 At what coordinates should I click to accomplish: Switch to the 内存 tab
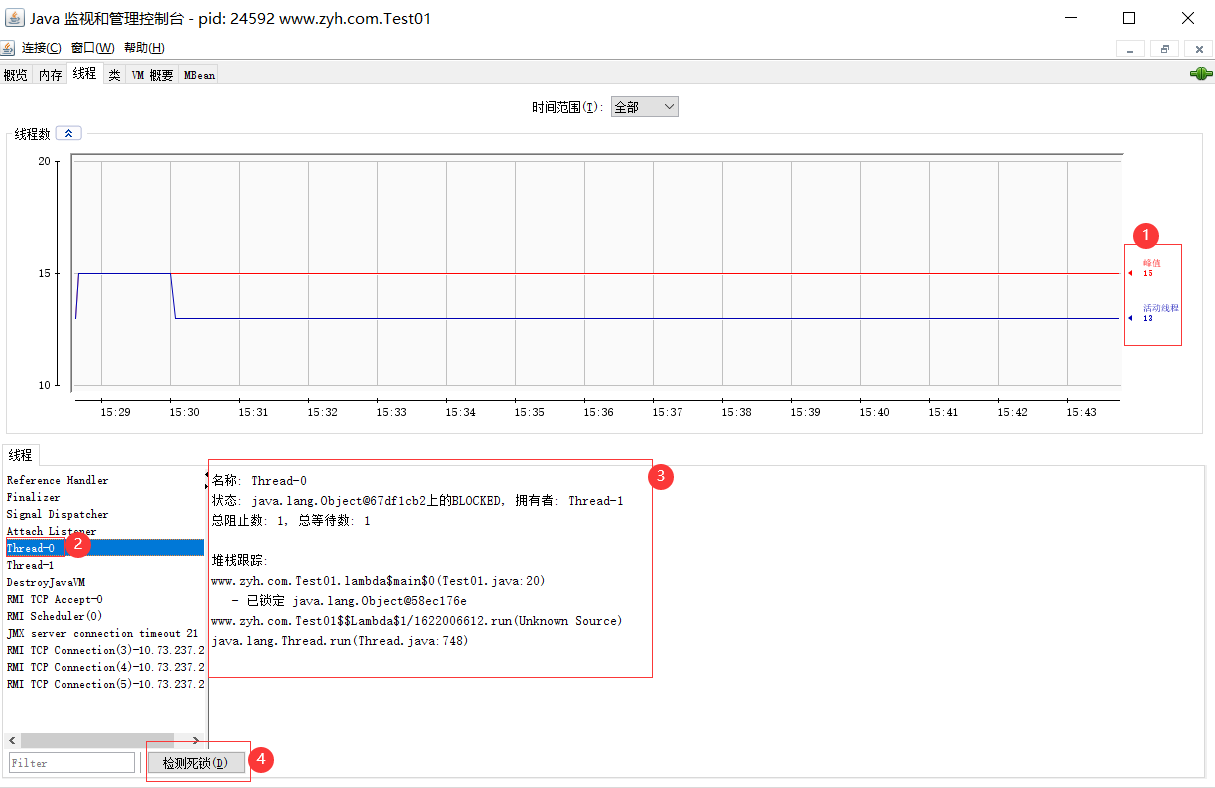50,75
